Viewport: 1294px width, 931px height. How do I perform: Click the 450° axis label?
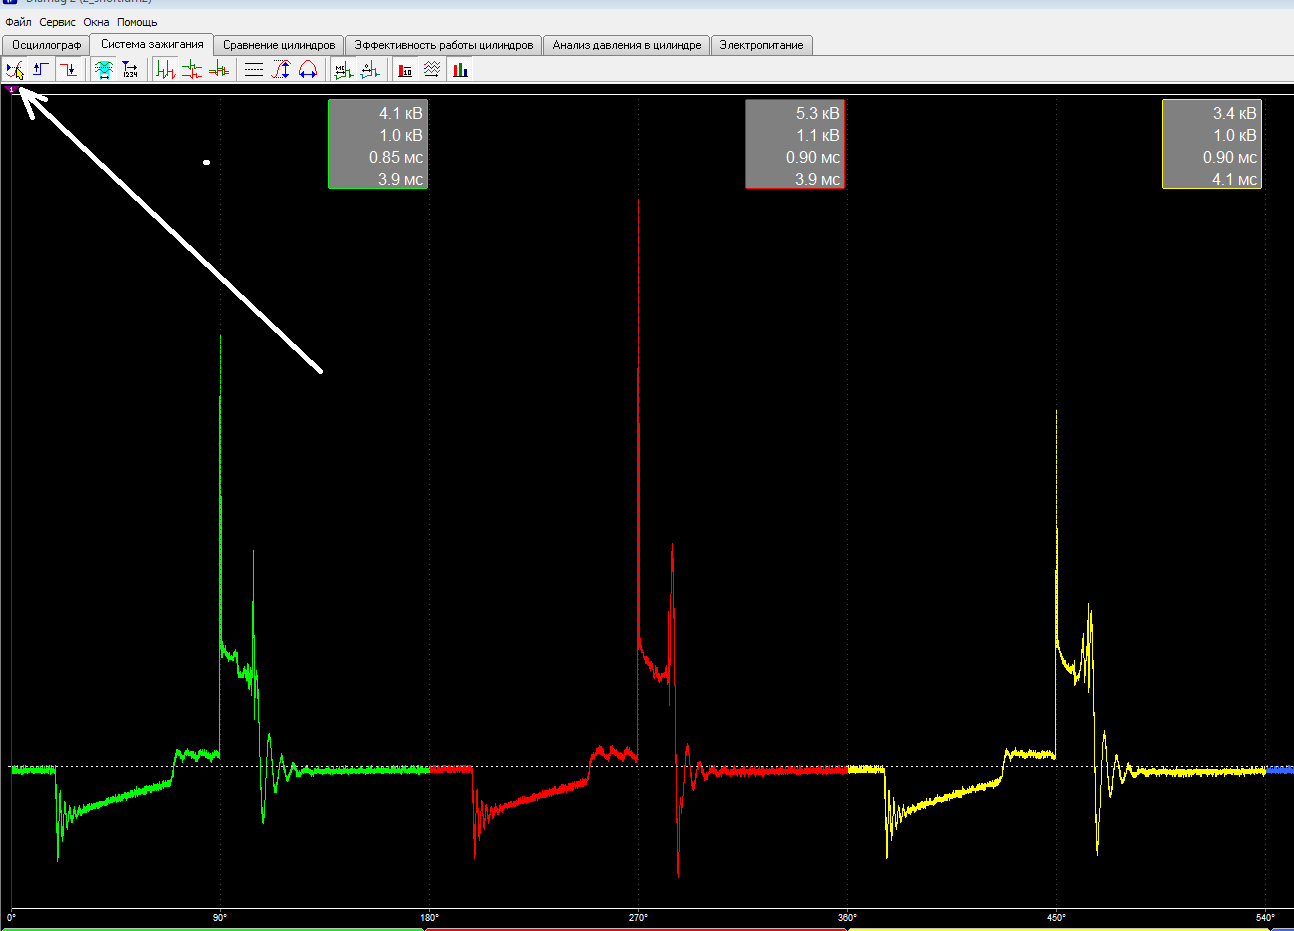[1056, 917]
